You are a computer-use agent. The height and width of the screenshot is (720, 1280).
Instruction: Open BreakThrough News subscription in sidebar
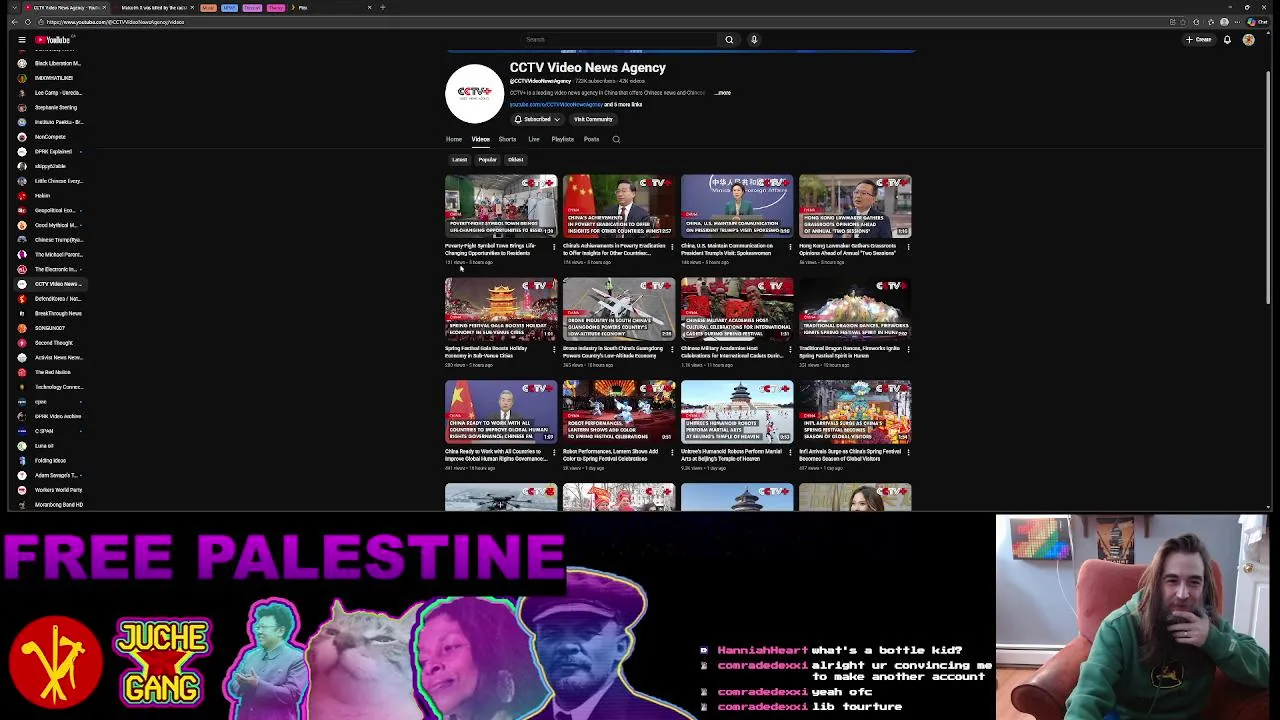coord(49,313)
